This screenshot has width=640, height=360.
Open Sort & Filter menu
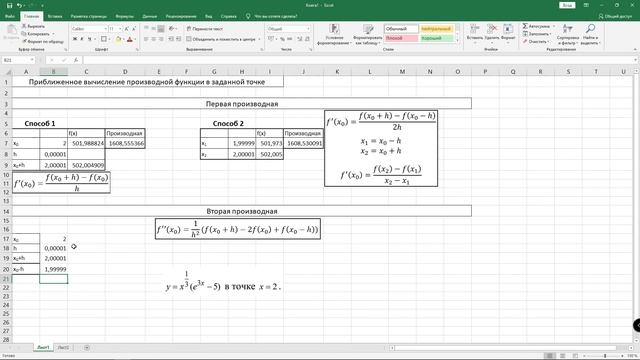point(567,34)
